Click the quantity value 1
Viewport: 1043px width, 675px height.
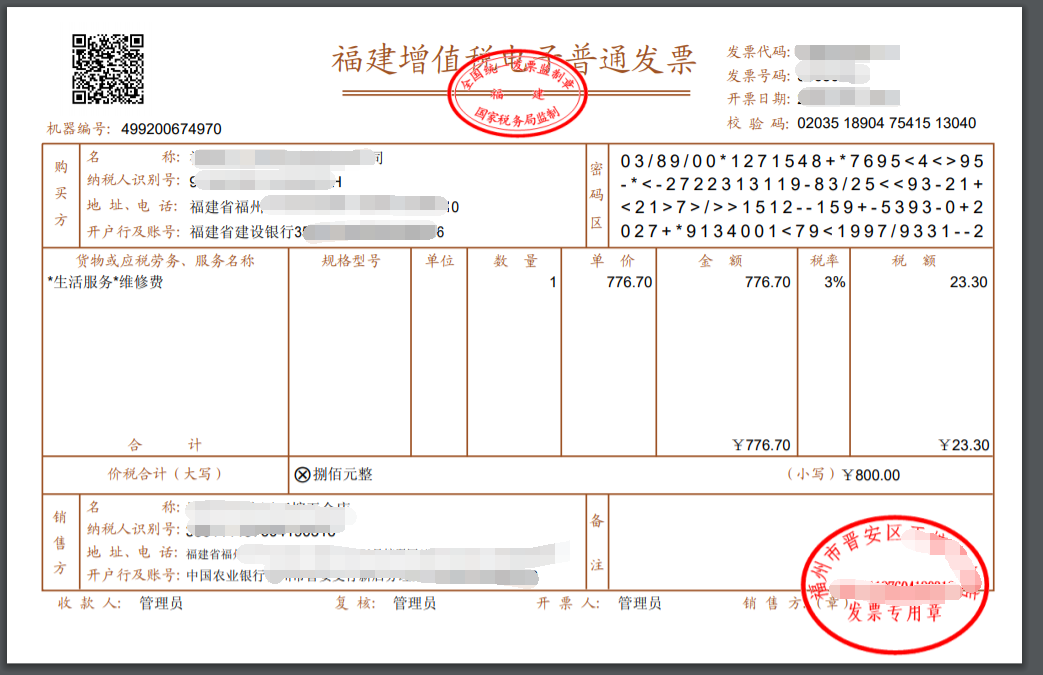click(x=553, y=282)
